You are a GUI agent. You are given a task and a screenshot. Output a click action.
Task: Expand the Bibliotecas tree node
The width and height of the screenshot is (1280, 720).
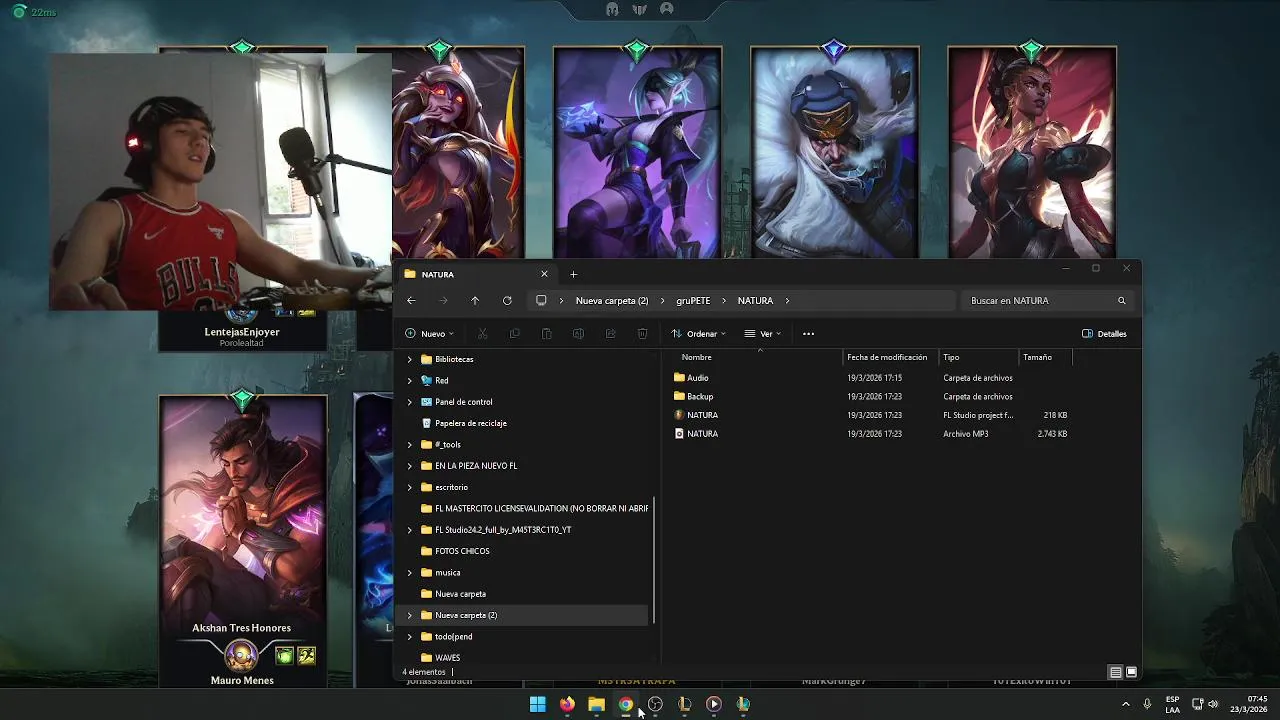pyautogui.click(x=409, y=359)
